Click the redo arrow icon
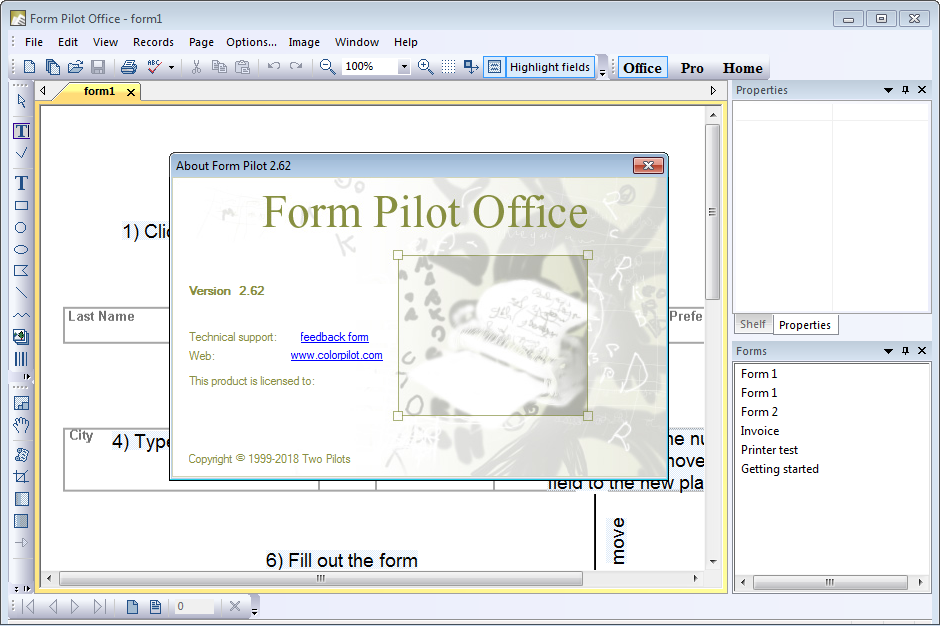The image size is (940, 626). point(296,66)
